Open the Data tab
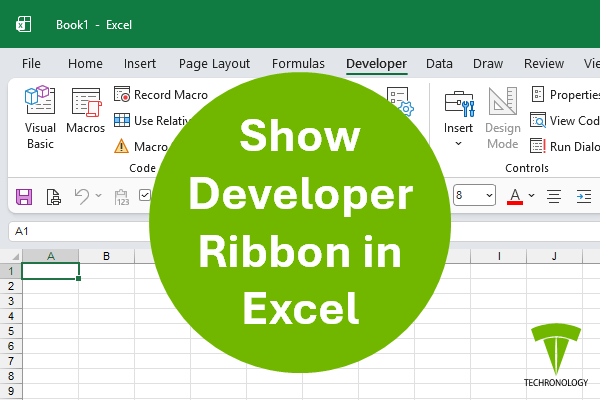 pyautogui.click(x=439, y=63)
